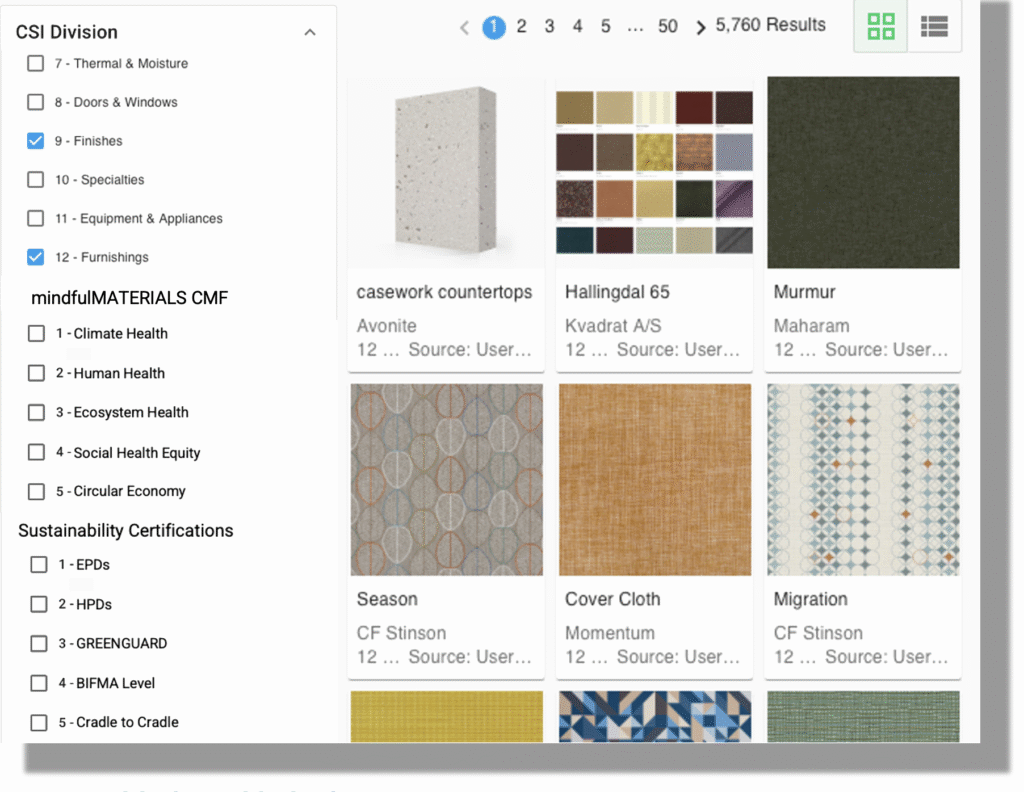
Task: Go to previous results page arrow
Action: click(x=464, y=27)
